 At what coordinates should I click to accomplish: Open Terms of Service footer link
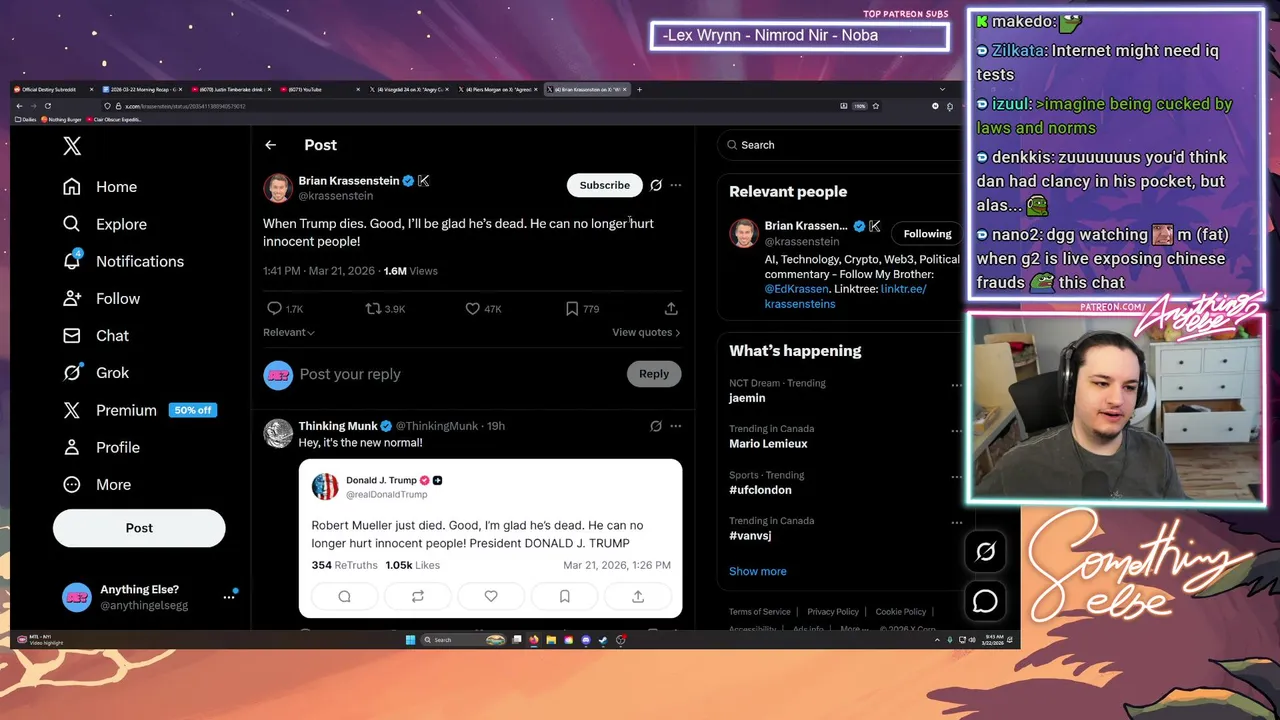tap(759, 612)
